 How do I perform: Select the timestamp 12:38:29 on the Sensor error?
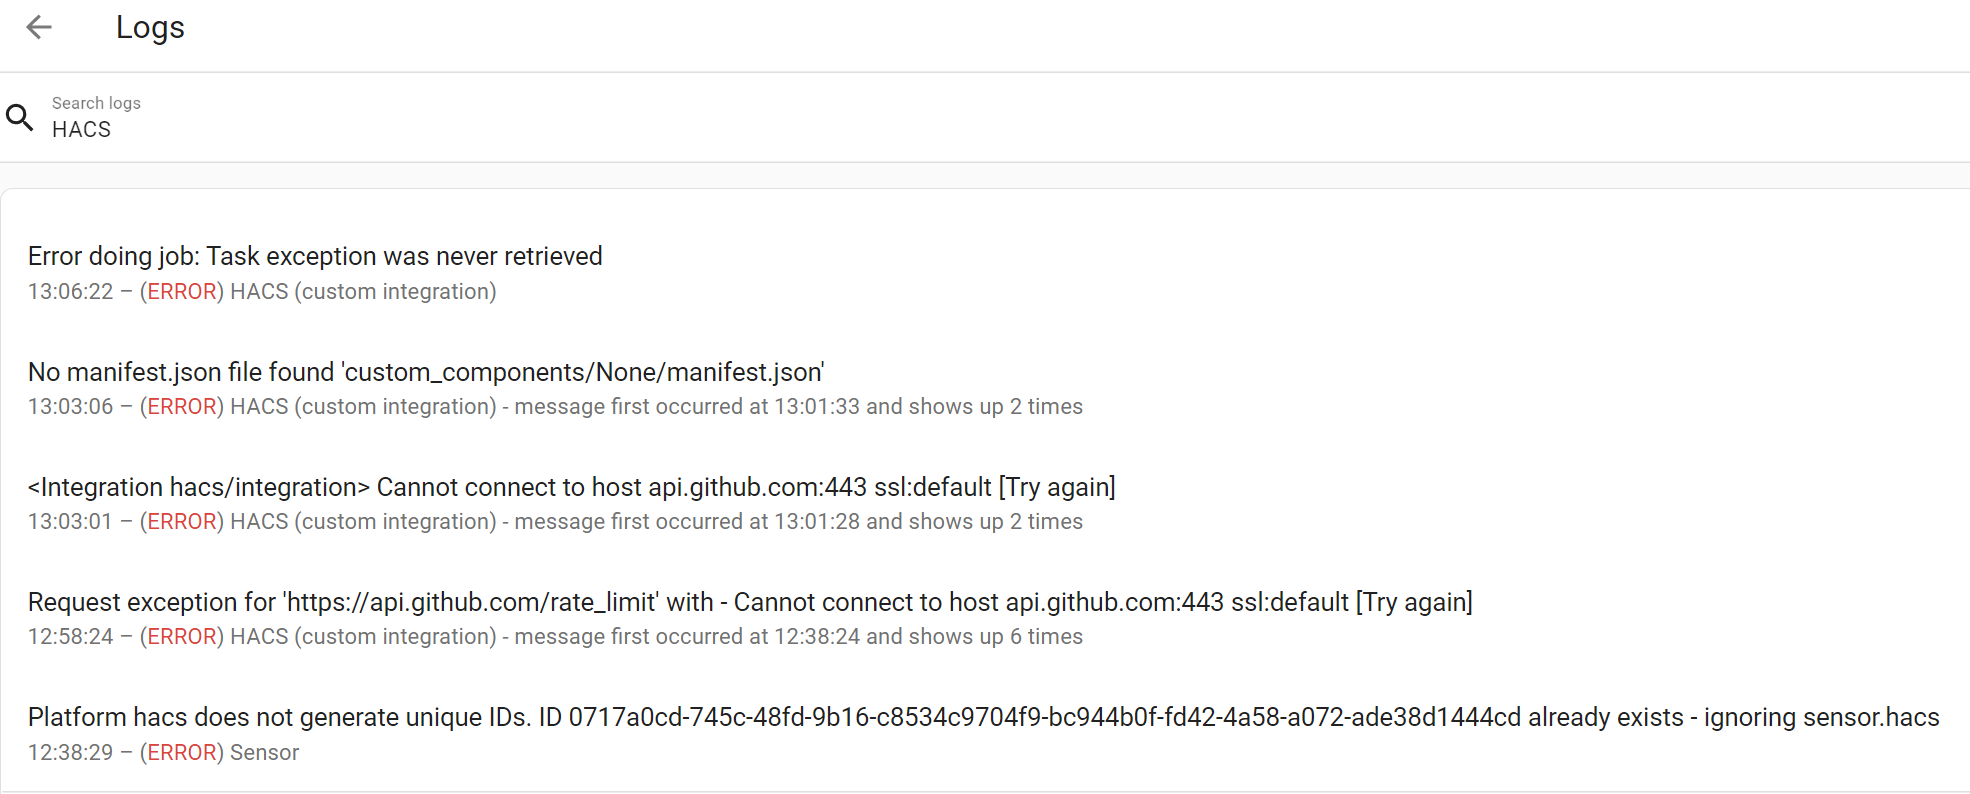click(70, 752)
